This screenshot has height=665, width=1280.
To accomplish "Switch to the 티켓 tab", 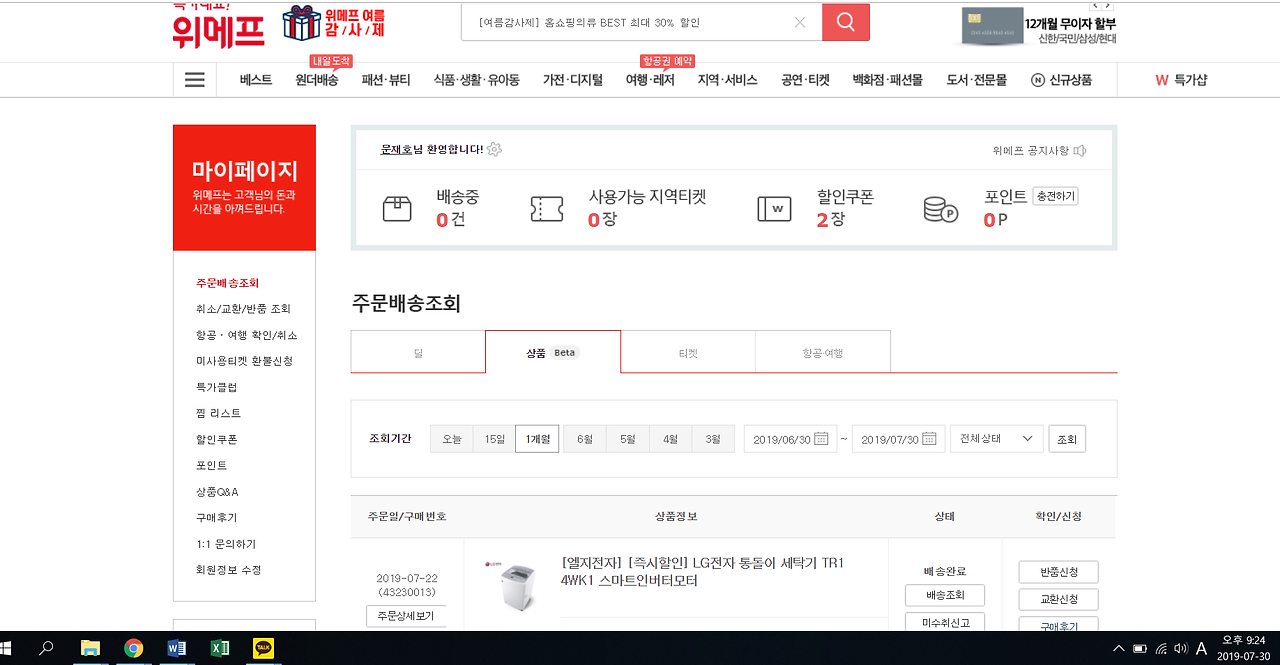I will 687,351.
